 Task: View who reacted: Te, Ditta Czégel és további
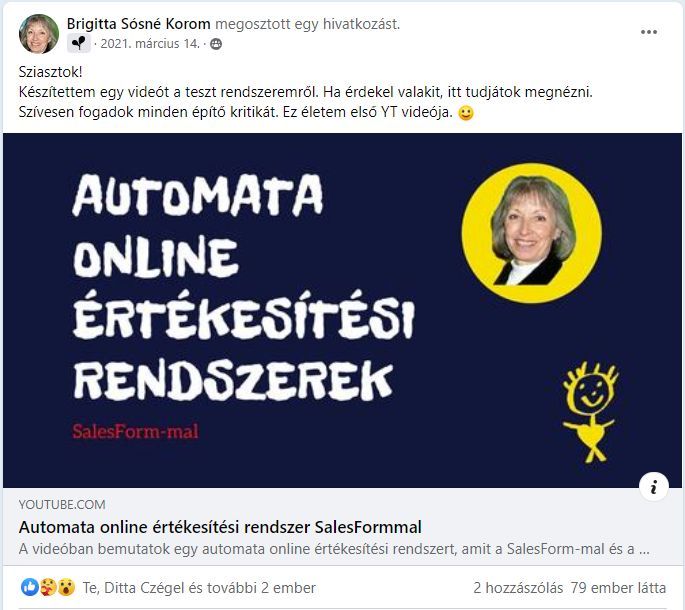click(199, 588)
